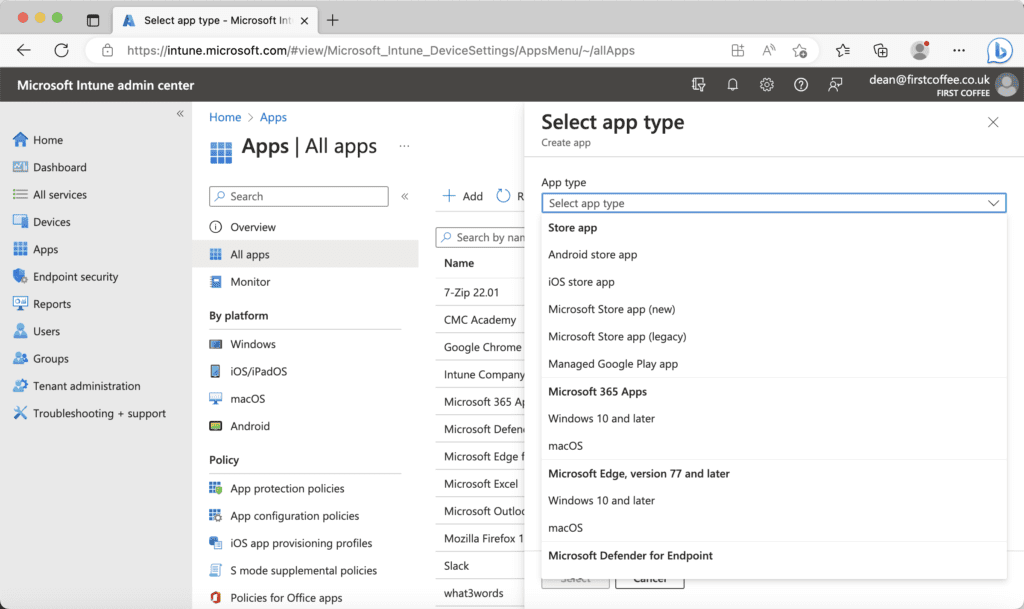The image size is (1024, 609).
Task: Focus the Search by name filter box
Action: pos(481,238)
